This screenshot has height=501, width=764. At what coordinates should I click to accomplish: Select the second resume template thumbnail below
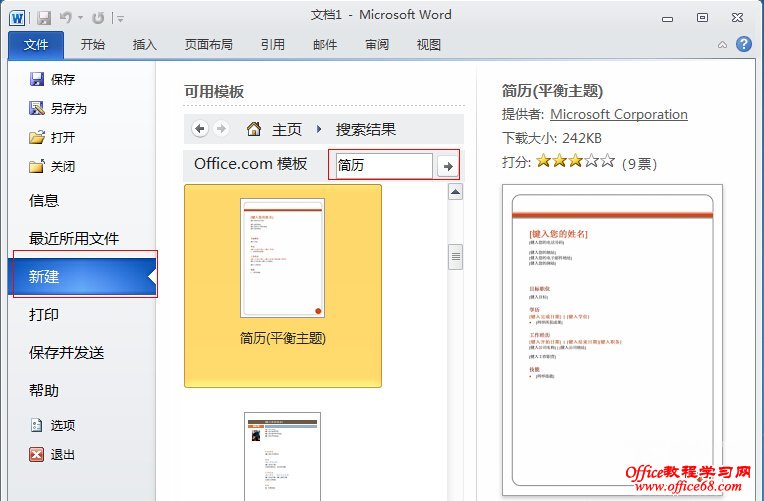tap(283, 457)
